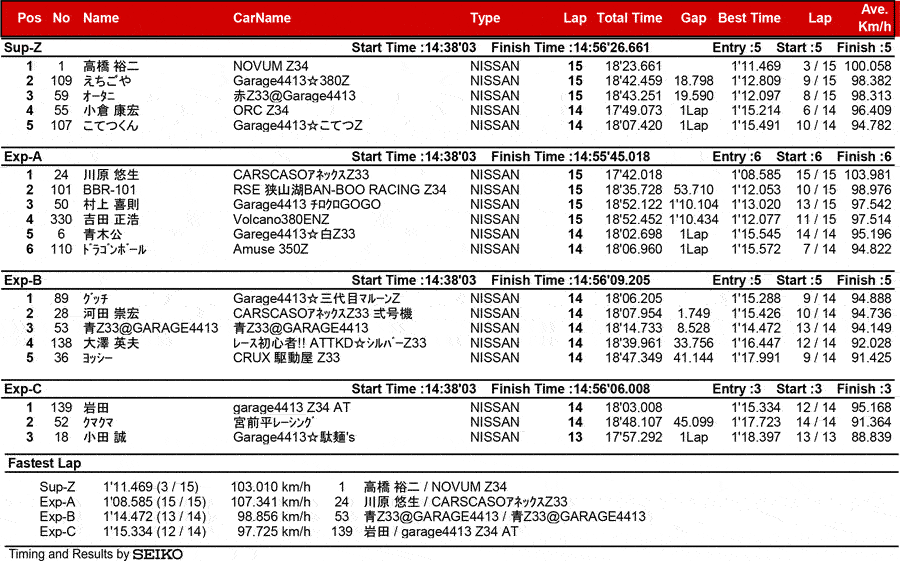Click the SEIKO logo in footer
The height and width of the screenshot is (561, 900).
coord(158,555)
